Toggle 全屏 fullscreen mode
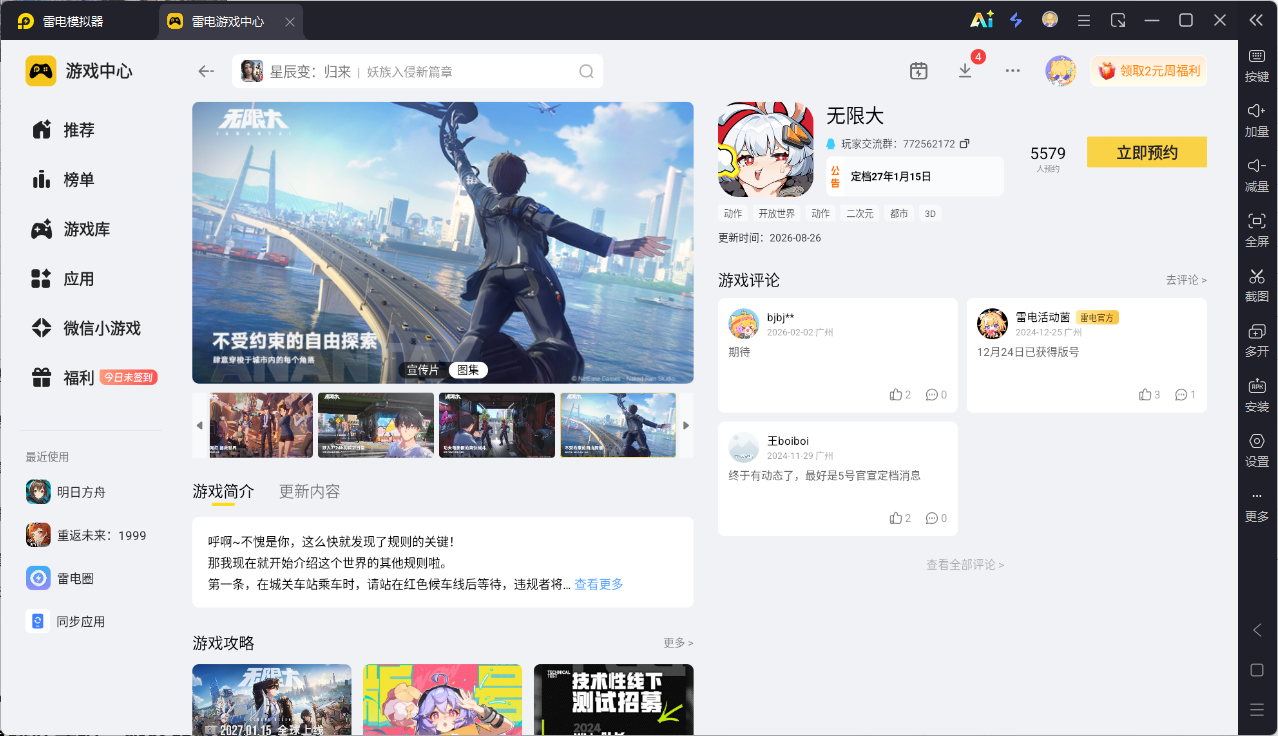The image size is (1278, 736). pos(1257,230)
